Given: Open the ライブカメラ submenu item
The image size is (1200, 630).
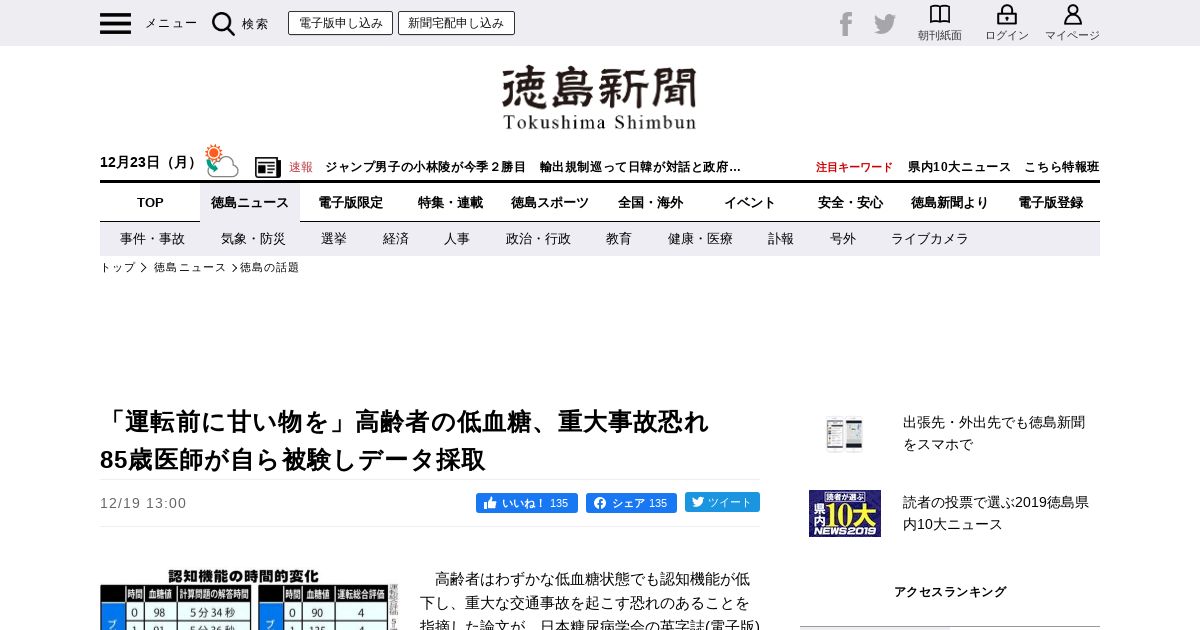Looking at the screenshot, I should click(x=930, y=239).
